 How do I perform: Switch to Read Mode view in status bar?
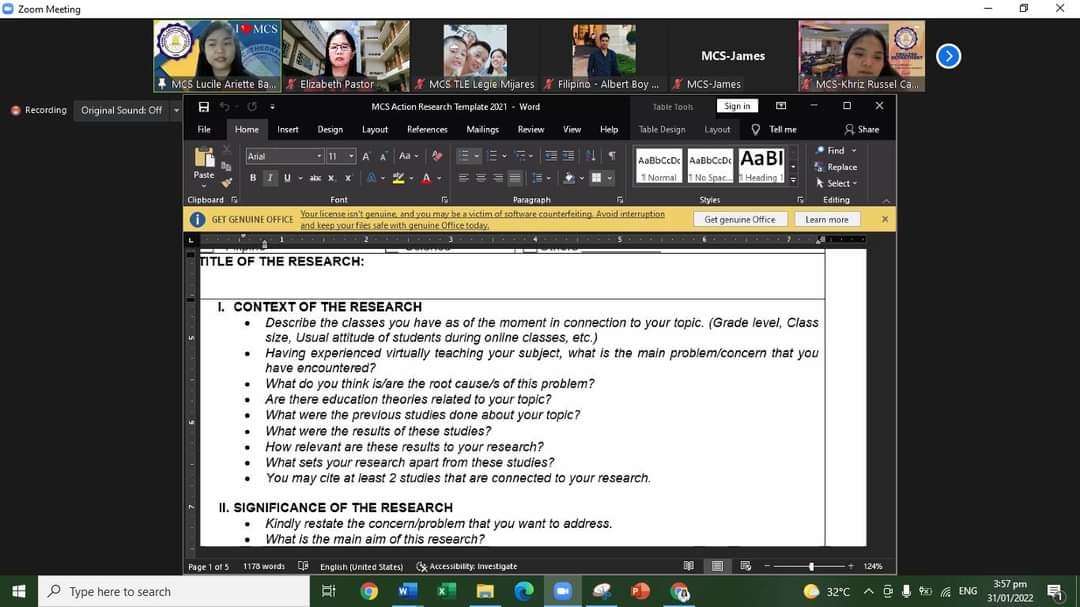688,566
